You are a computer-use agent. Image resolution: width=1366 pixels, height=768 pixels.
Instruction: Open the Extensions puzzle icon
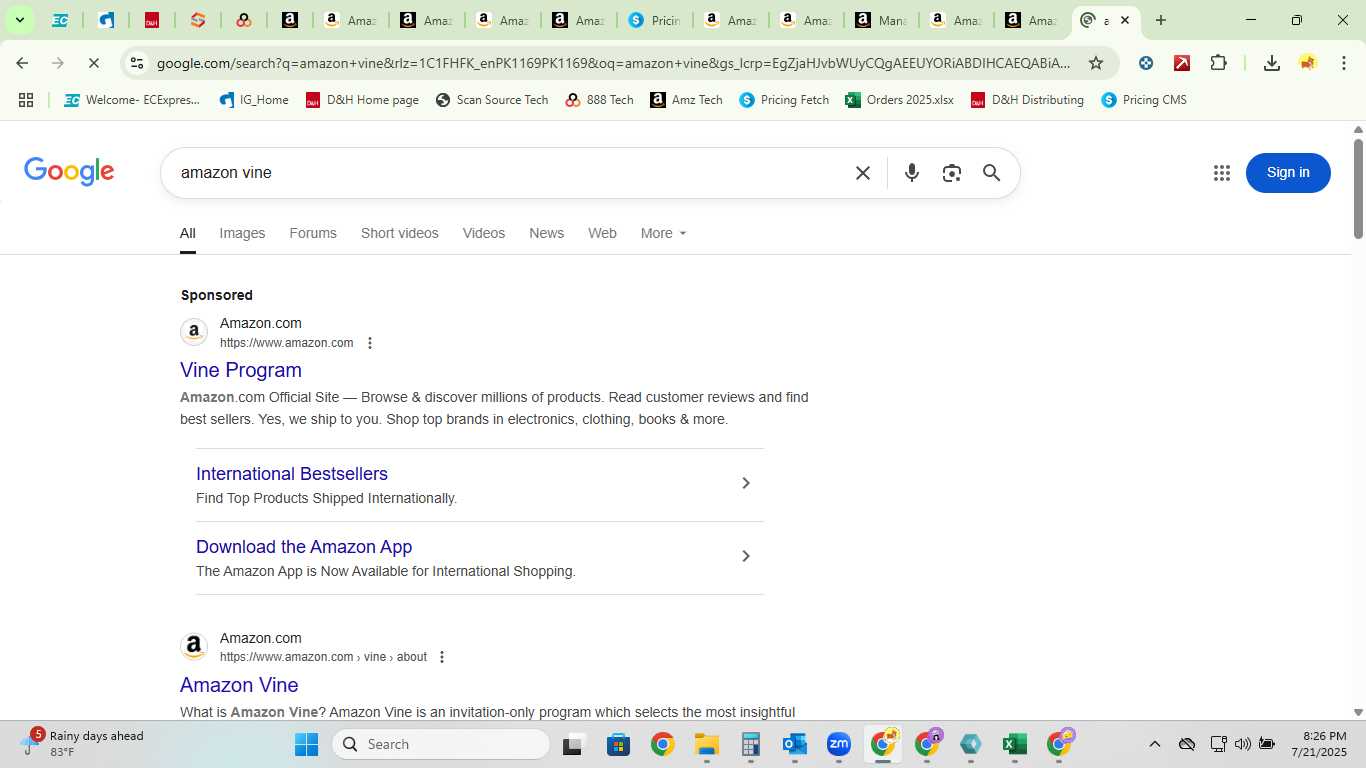1218,63
